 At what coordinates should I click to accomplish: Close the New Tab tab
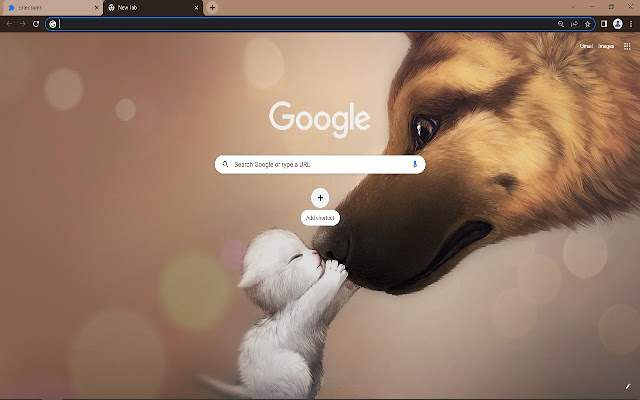click(x=196, y=8)
